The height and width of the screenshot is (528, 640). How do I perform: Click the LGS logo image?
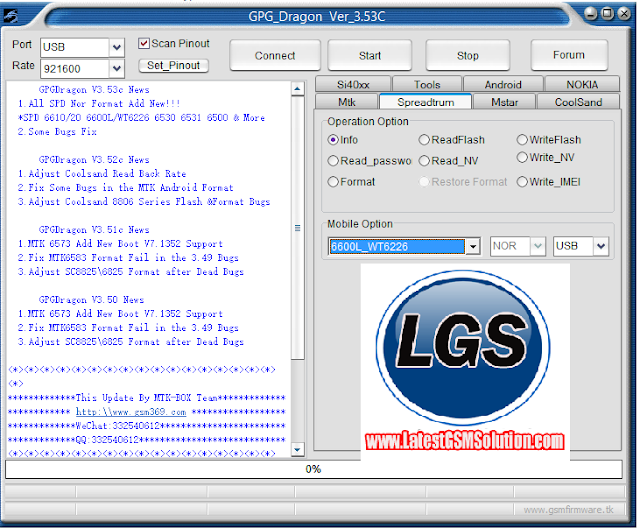click(463, 347)
